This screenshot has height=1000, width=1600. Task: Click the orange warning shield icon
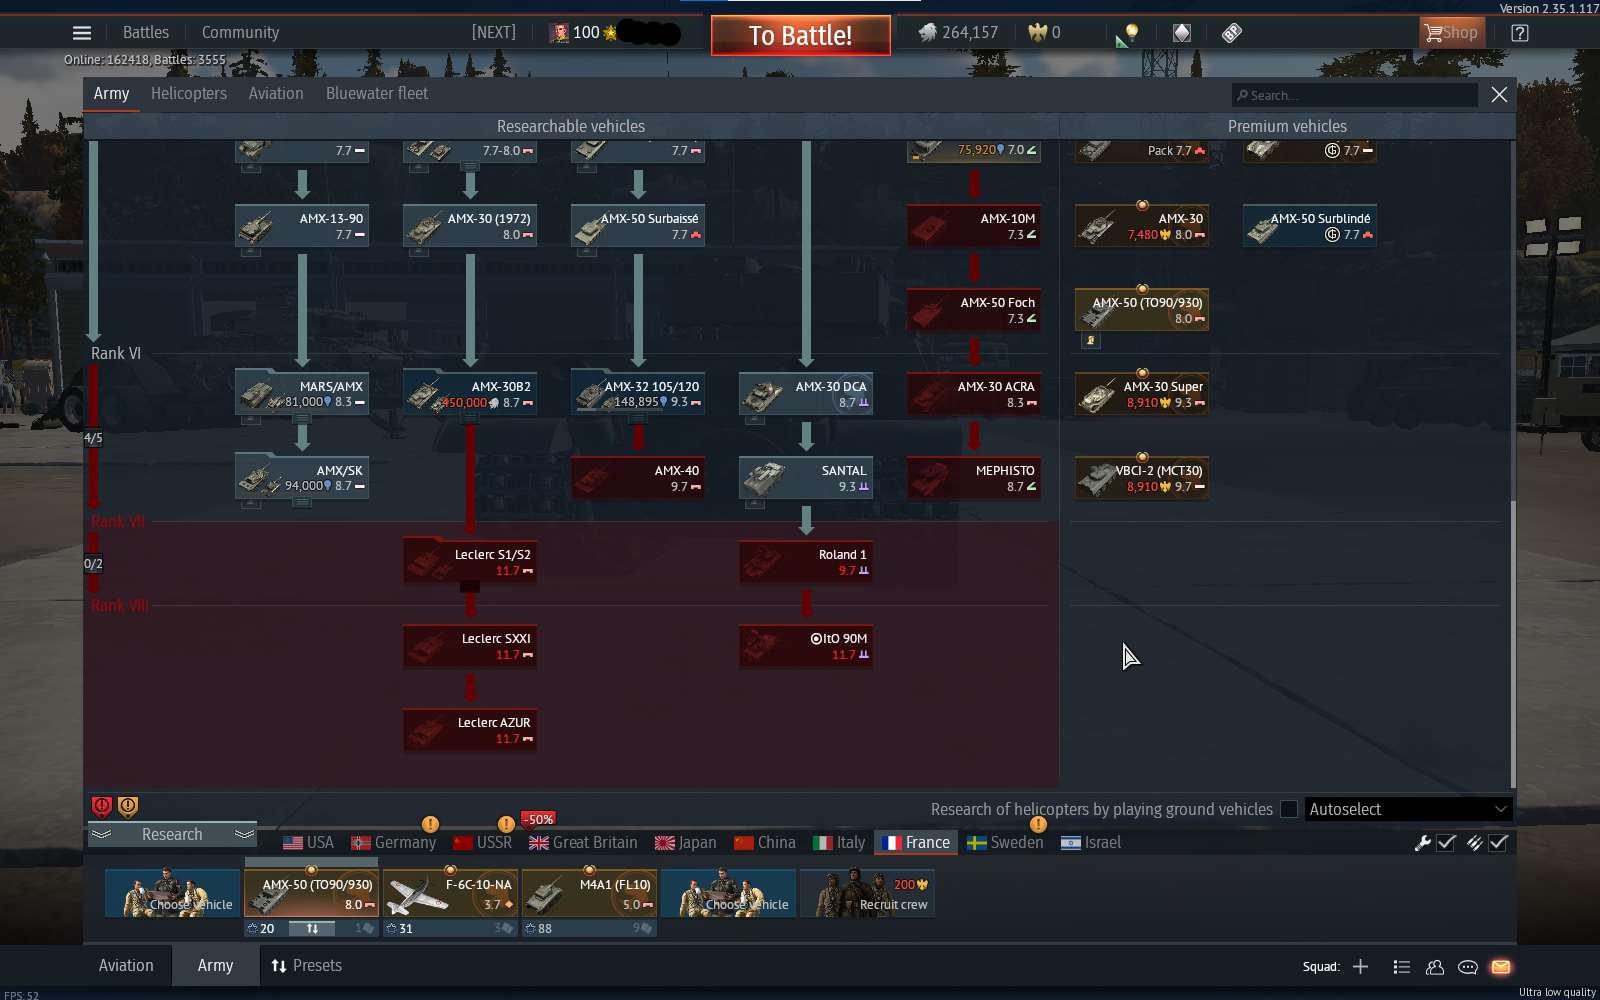pyautogui.click(x=128, y=806)
